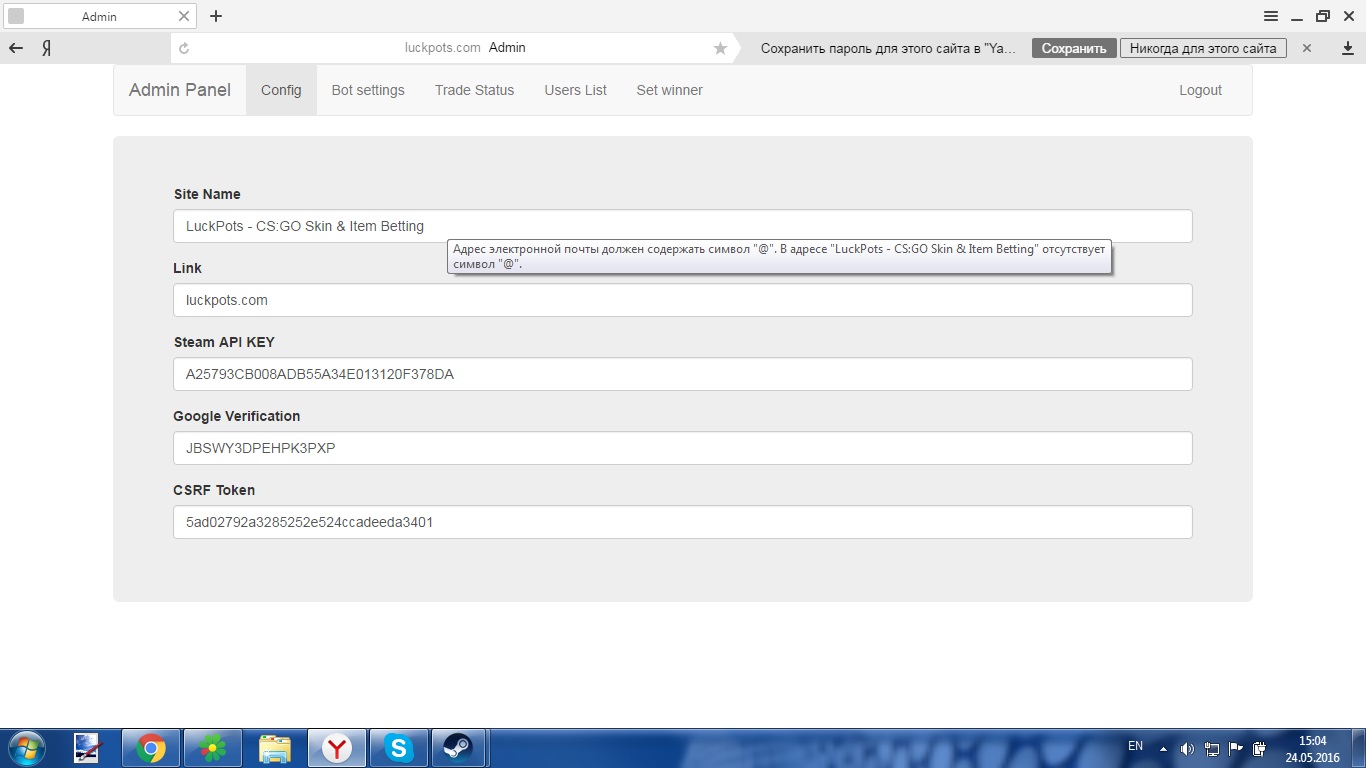The width and height of the screenshot is (1366, 768).
Task: Open the browser downloads arrow
Action: coord(1347,48)
